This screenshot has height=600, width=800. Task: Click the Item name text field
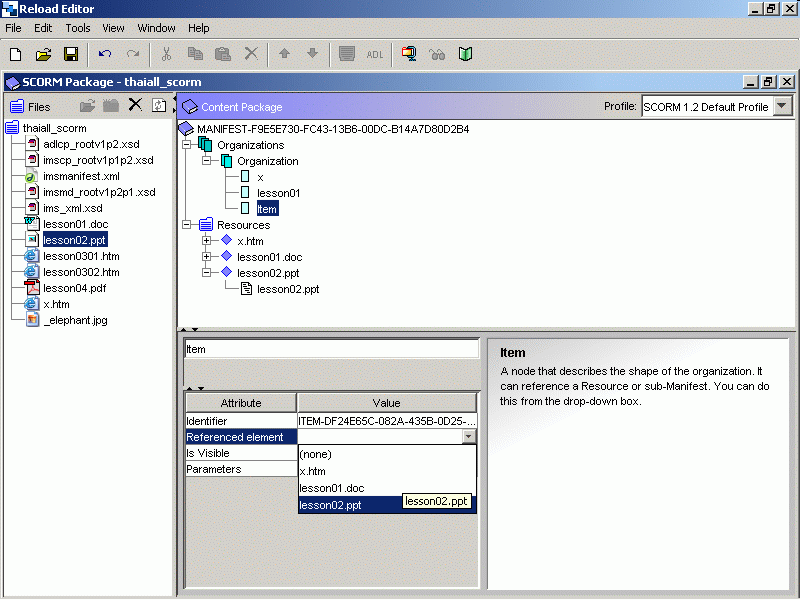(330, 350)
